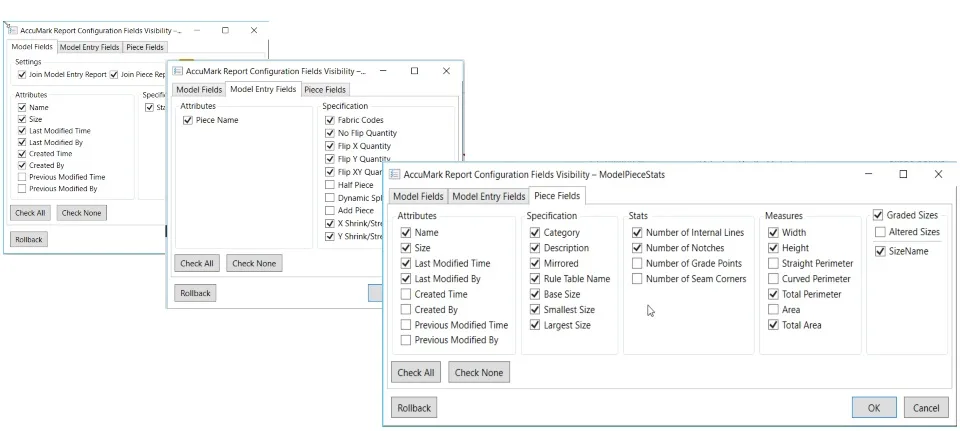Uncheck Created Time in back-left Model Fields window
This screenshot has height=431, width=960.
(22, 154)
